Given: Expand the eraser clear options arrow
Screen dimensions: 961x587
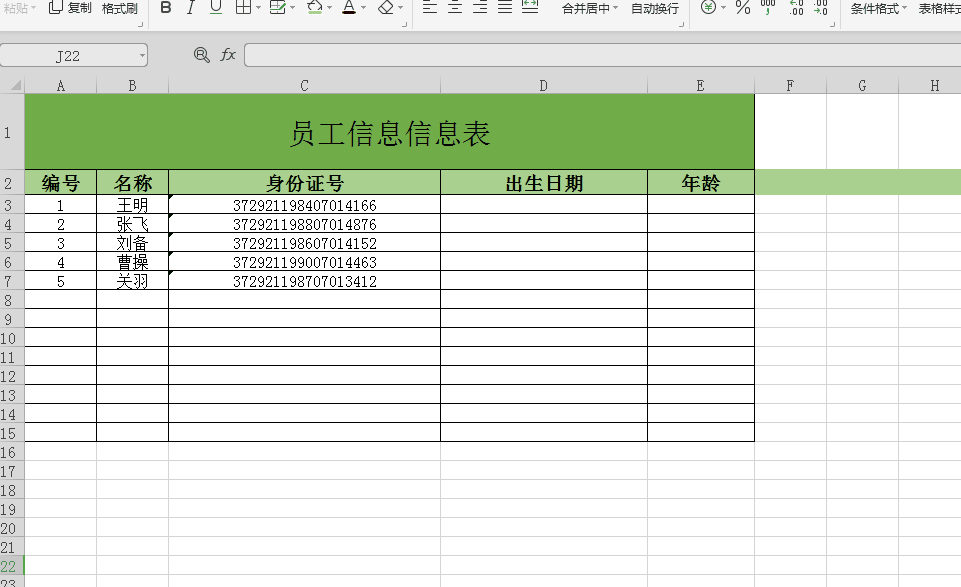Looking at the screenshot, I should click(x=400, y=8).
